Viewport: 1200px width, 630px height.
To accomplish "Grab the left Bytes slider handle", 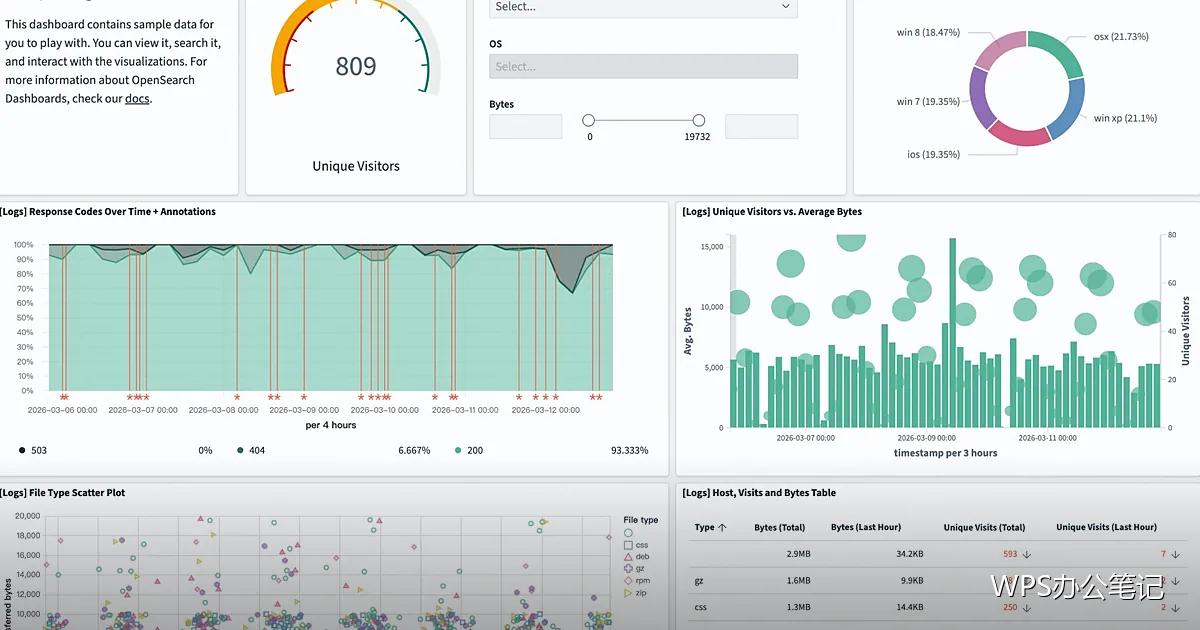I will (x=589, y=120).
